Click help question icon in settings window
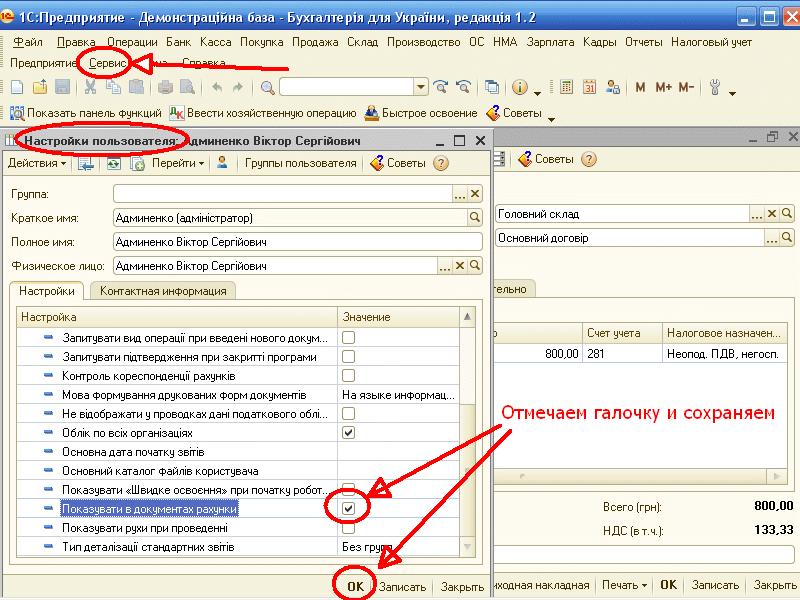The width and height of the screenshot is (800, 600). pyautogui.click(x=441, y=163)
